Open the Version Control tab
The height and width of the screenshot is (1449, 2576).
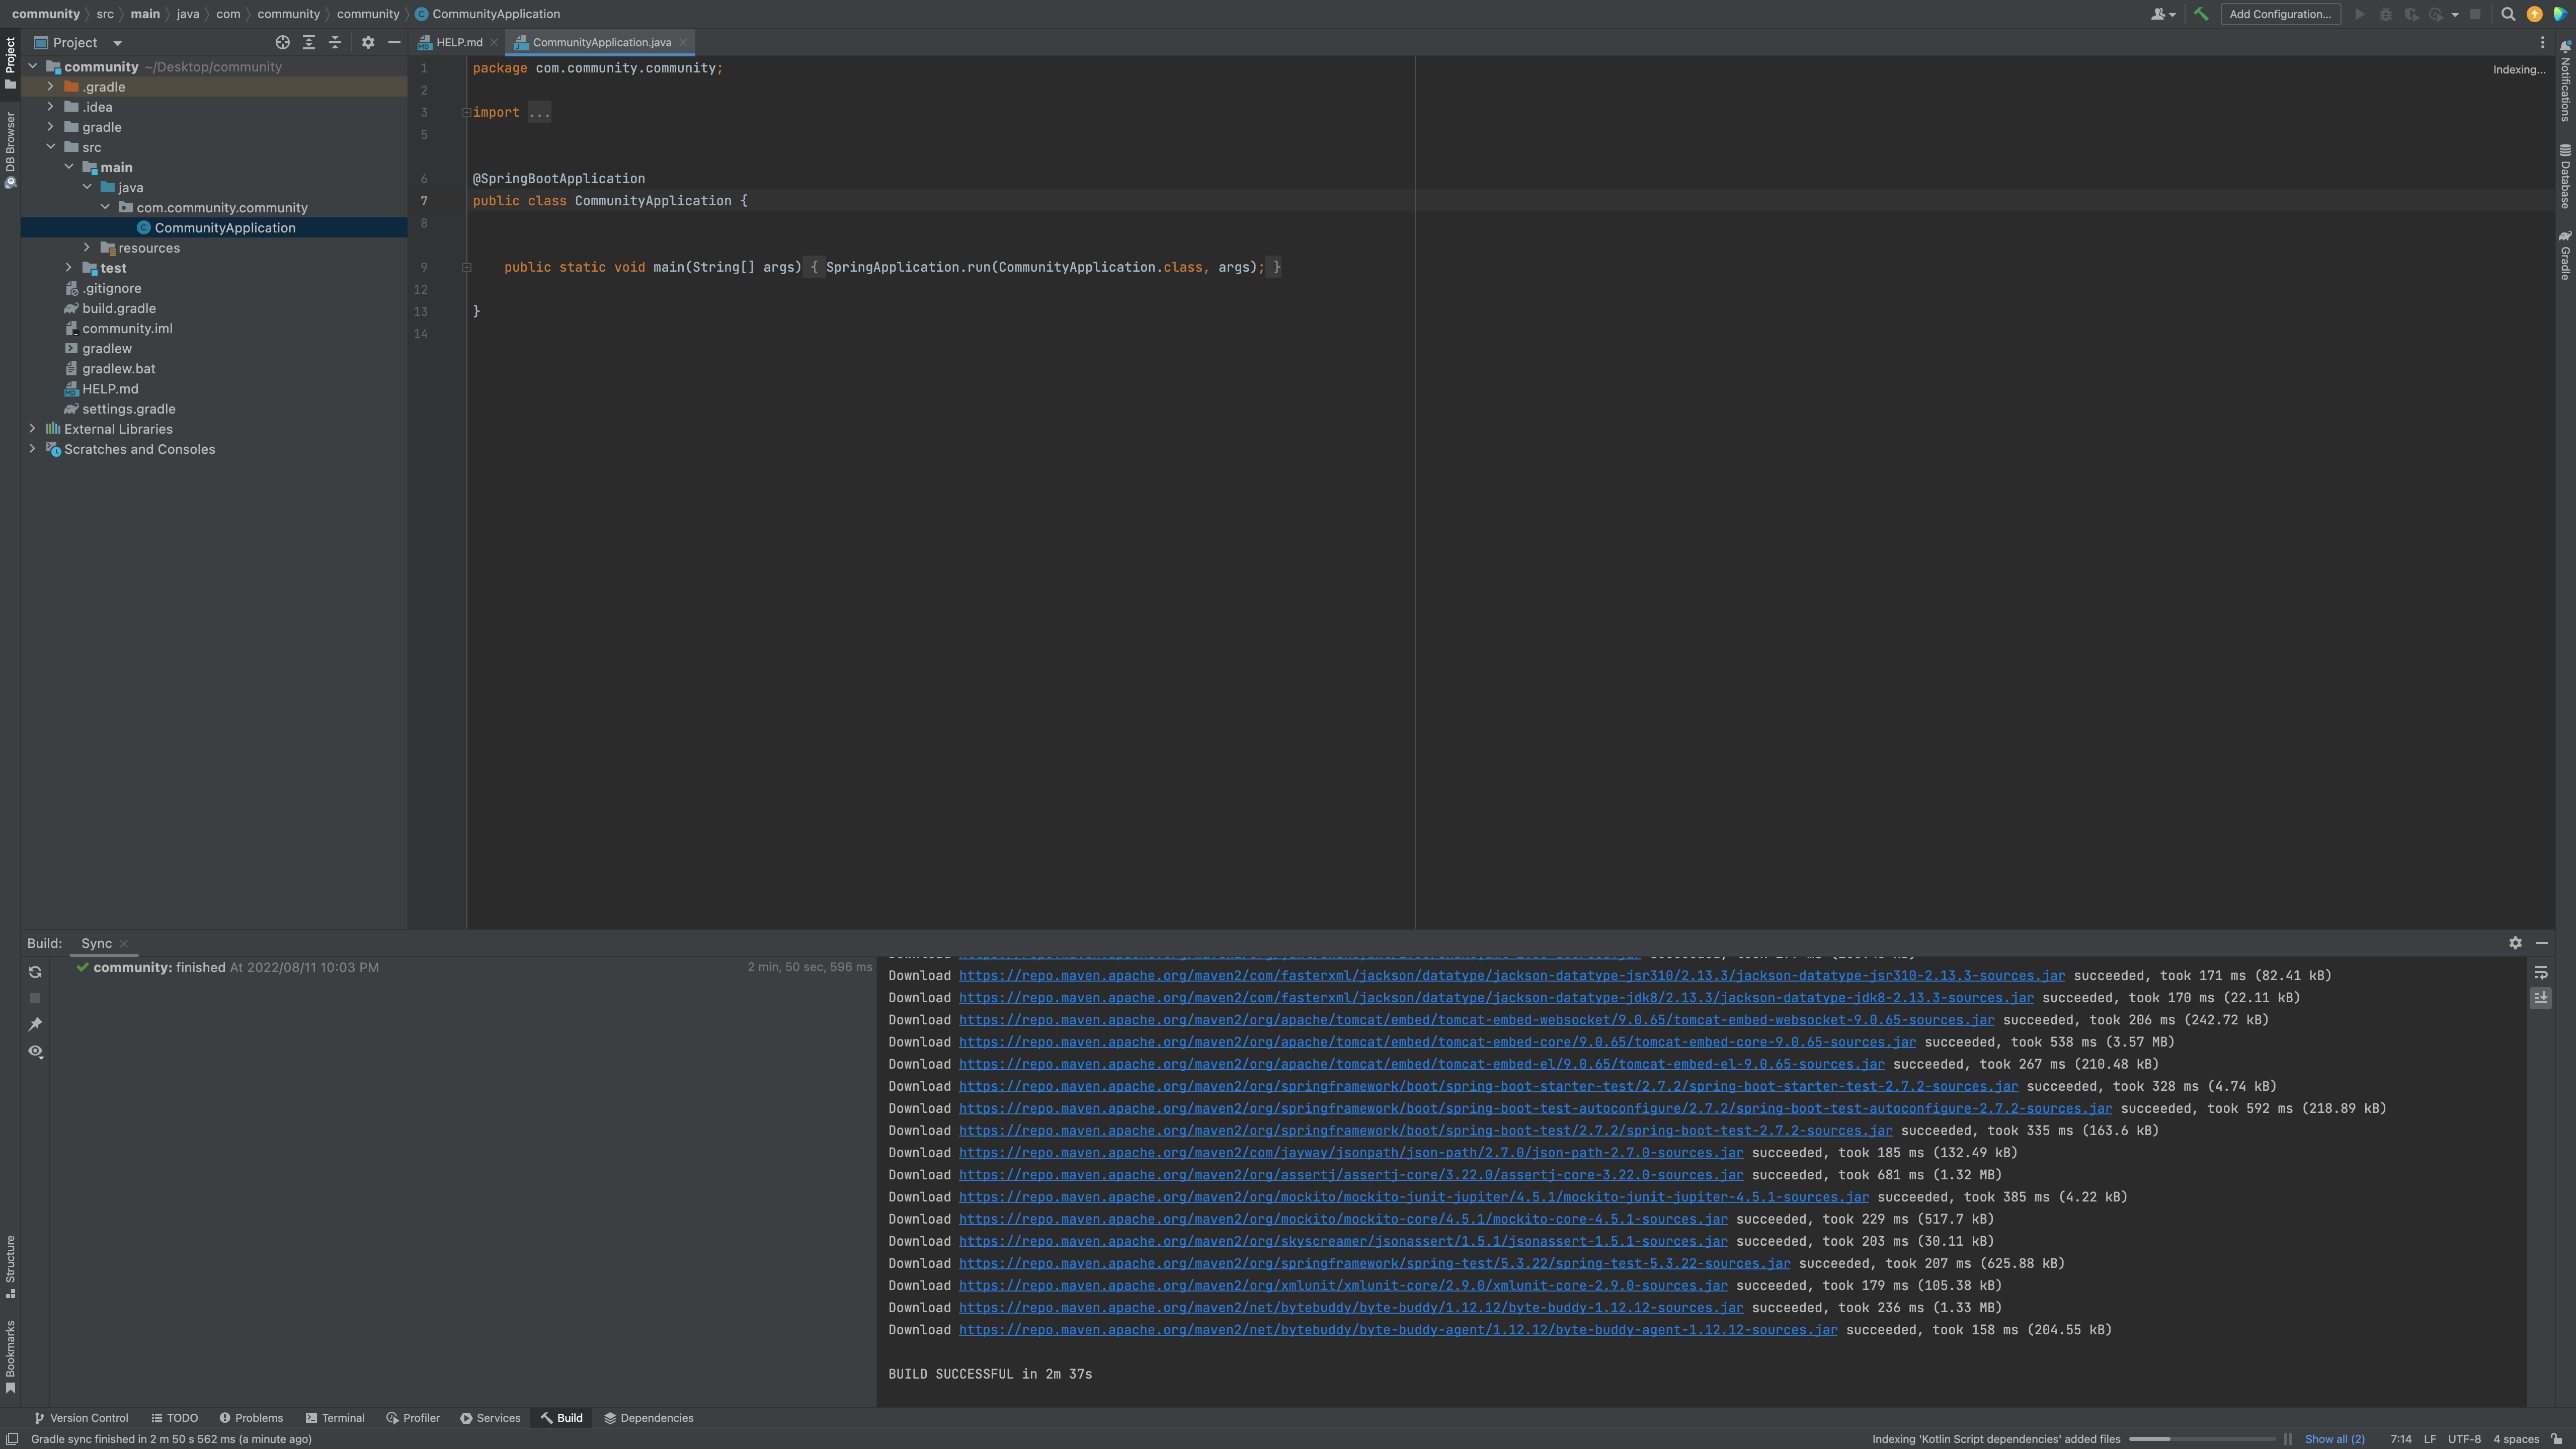(x=81, y=1418)
